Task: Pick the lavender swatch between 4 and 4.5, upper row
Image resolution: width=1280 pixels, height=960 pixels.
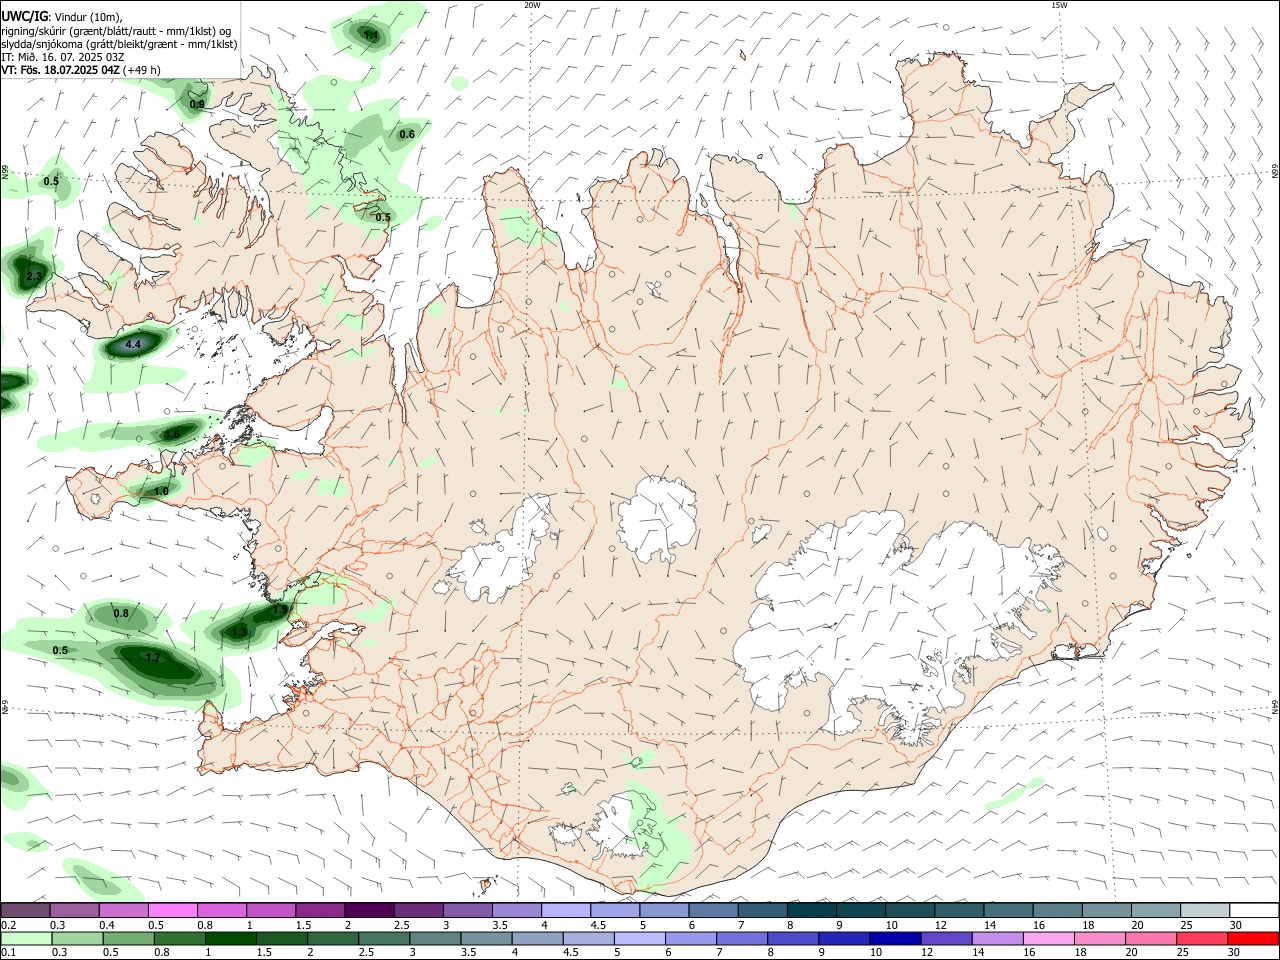Action: point(566,911)
